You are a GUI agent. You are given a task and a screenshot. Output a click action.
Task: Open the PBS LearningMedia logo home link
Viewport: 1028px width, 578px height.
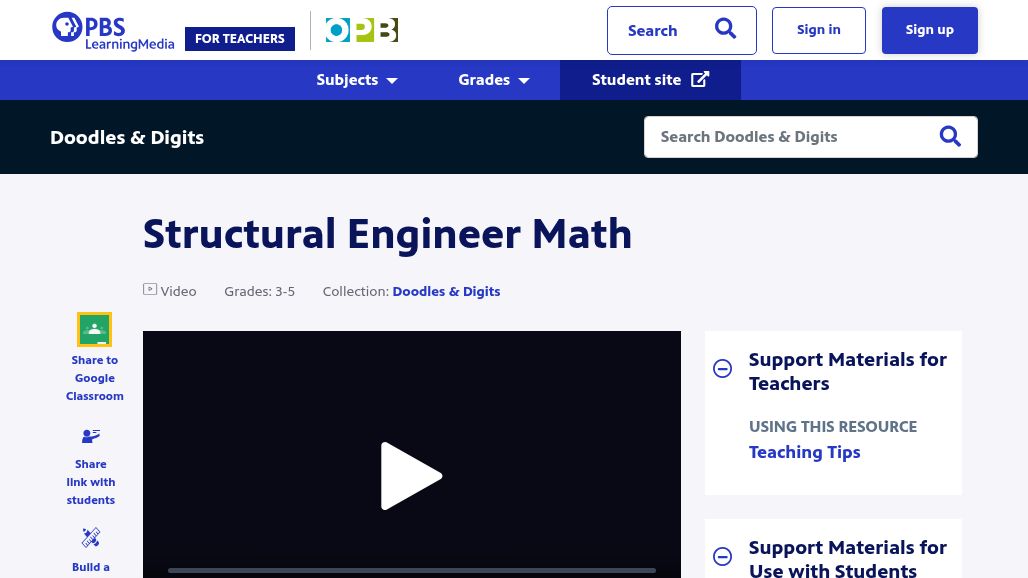(x=113, y=31)
